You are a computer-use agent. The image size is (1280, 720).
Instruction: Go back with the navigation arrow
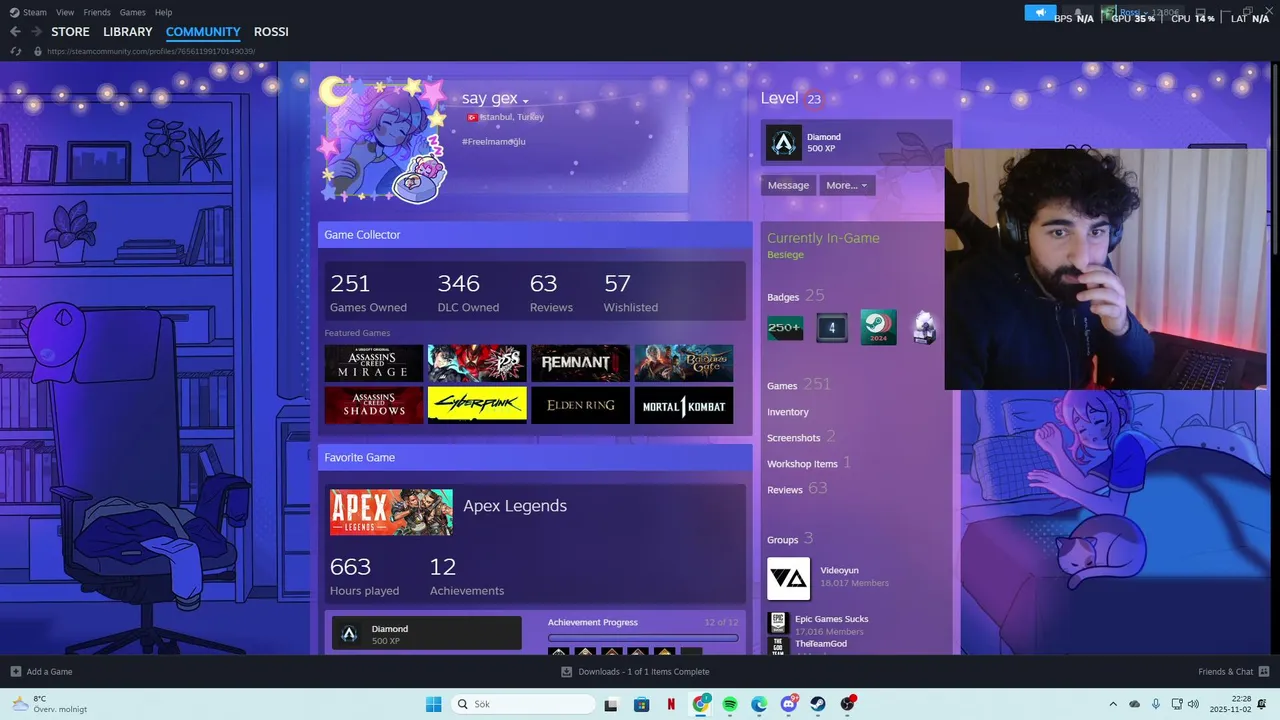[15, 32]
